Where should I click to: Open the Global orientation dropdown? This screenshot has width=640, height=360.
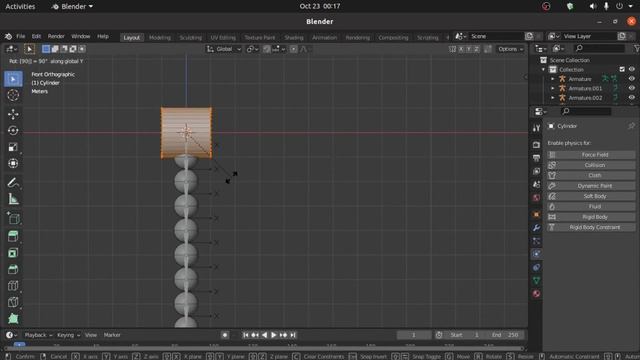[x=224, y=49]
